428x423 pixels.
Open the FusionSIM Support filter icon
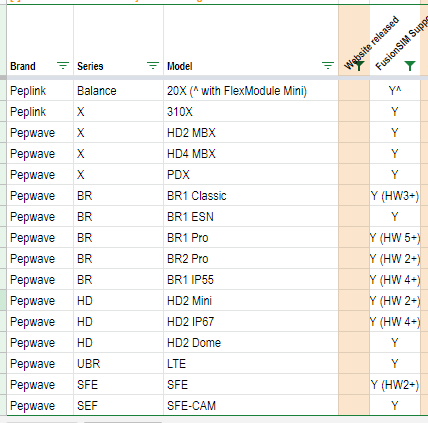(410, 66)
